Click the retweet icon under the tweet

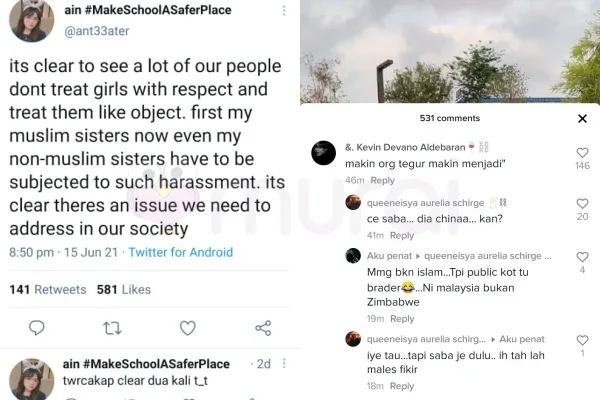coord(112,327)
